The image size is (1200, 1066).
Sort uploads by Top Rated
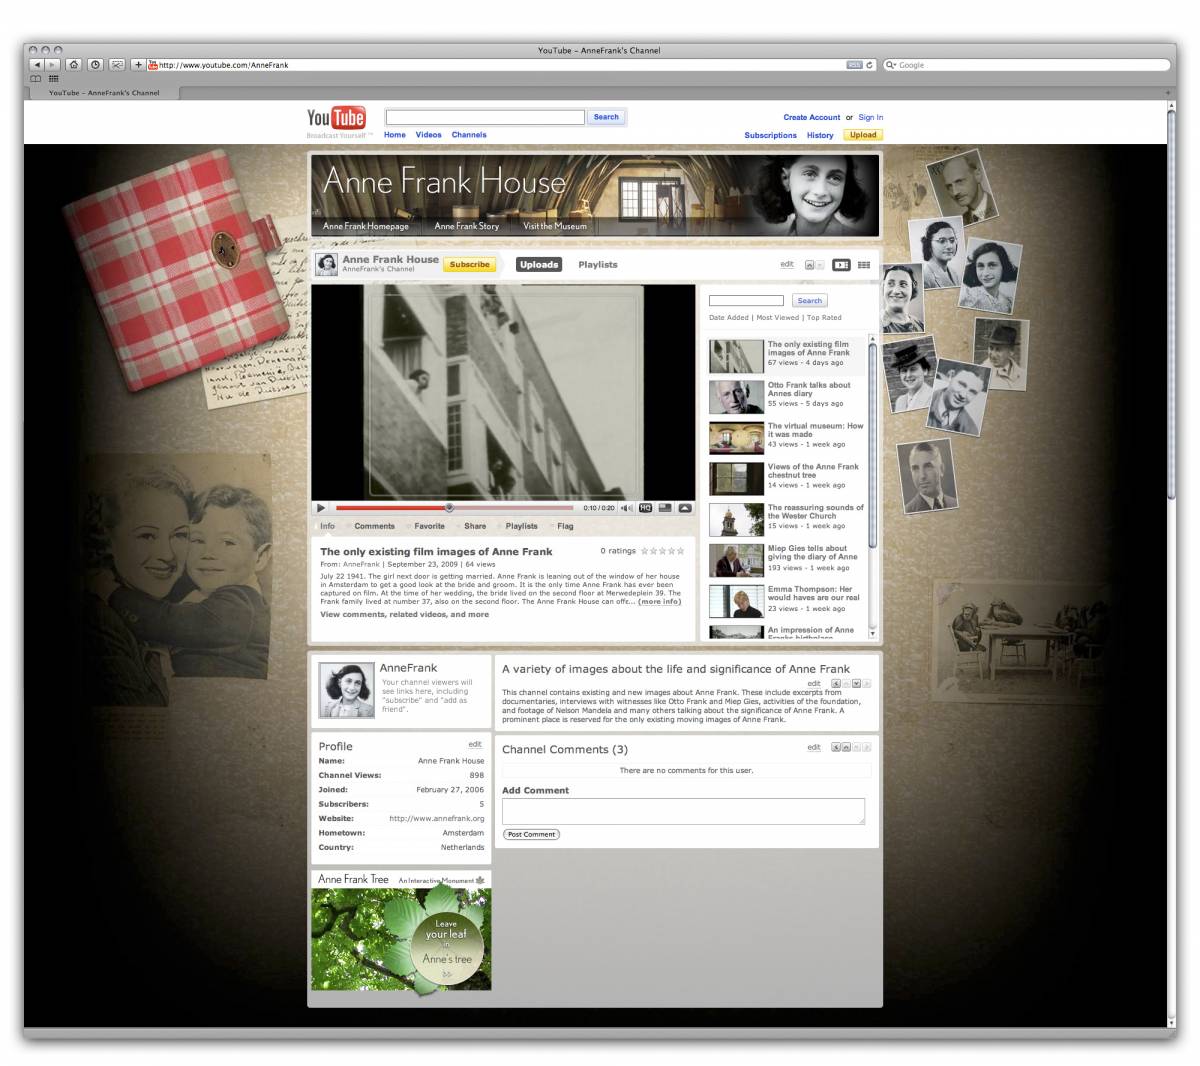tap(824, 318)
